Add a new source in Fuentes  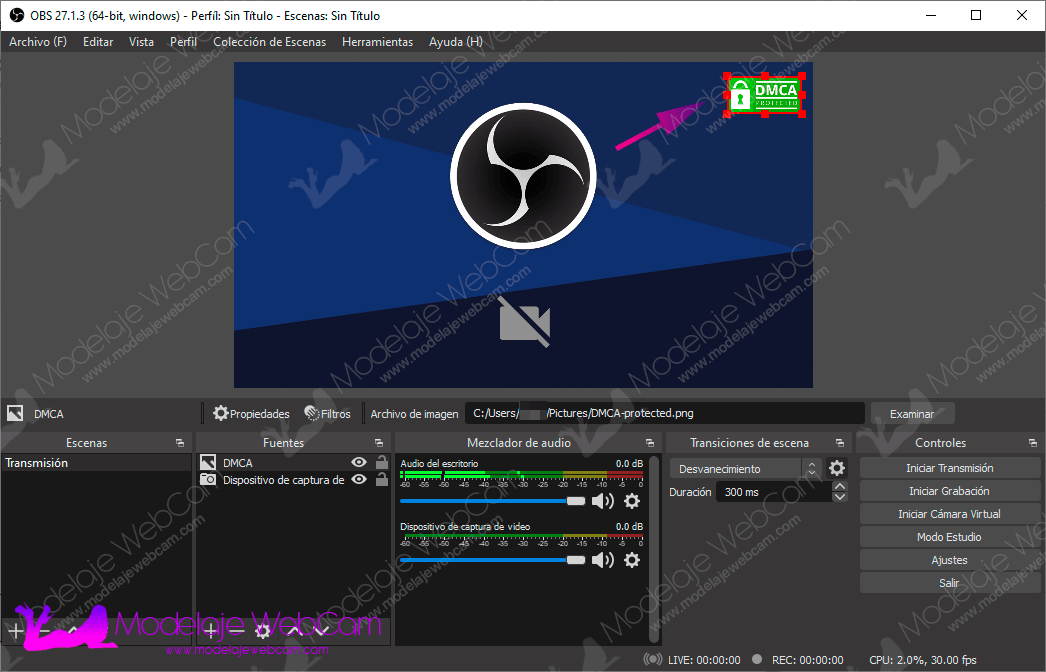click(210, 630)
